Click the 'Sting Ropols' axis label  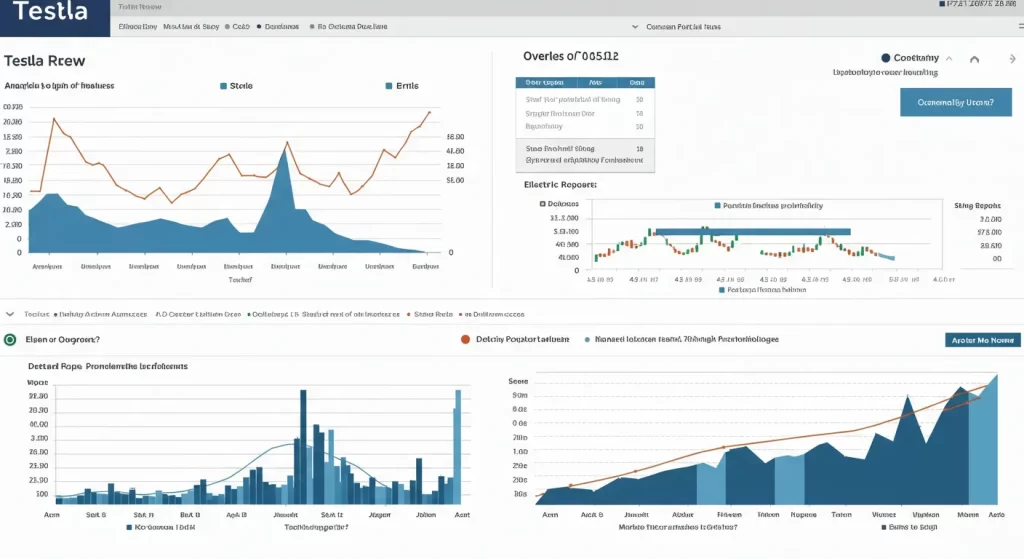(978, 206)
